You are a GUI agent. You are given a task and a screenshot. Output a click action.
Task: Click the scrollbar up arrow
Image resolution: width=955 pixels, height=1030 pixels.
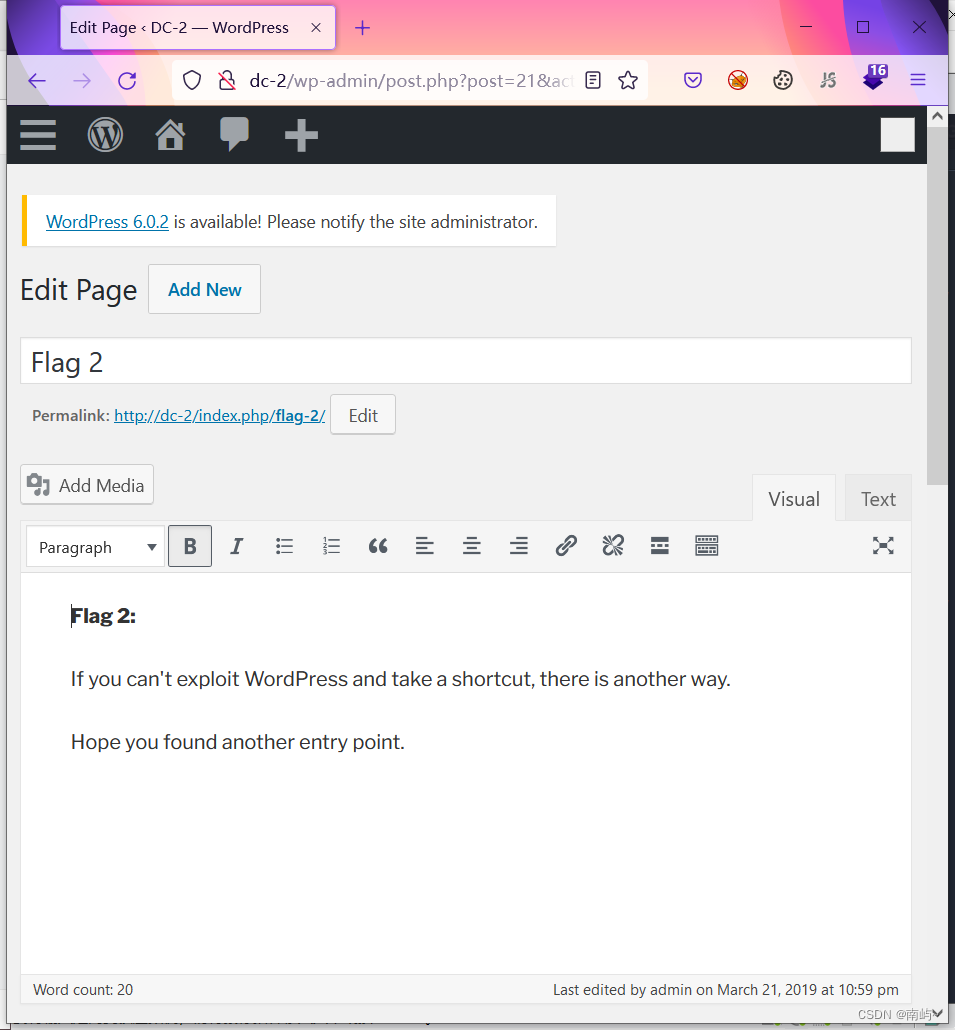point(937,116)
